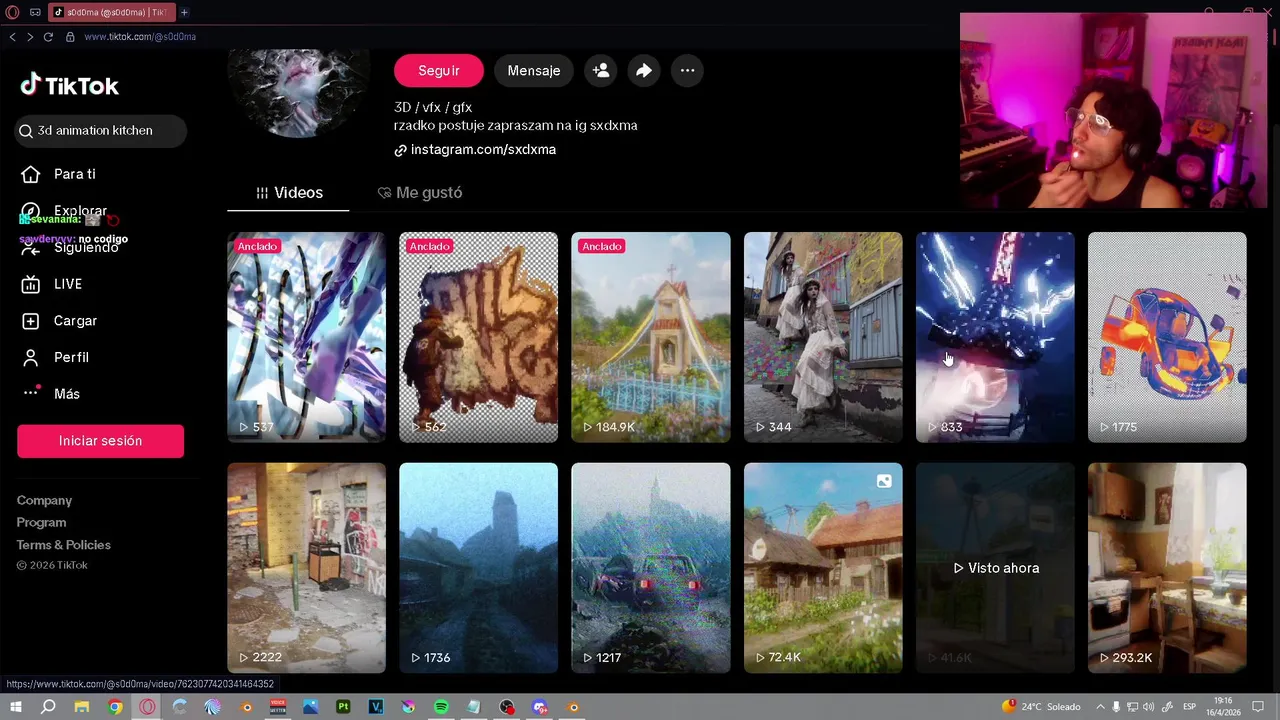Open colorful car video with 1775 views

(1167, 337)
